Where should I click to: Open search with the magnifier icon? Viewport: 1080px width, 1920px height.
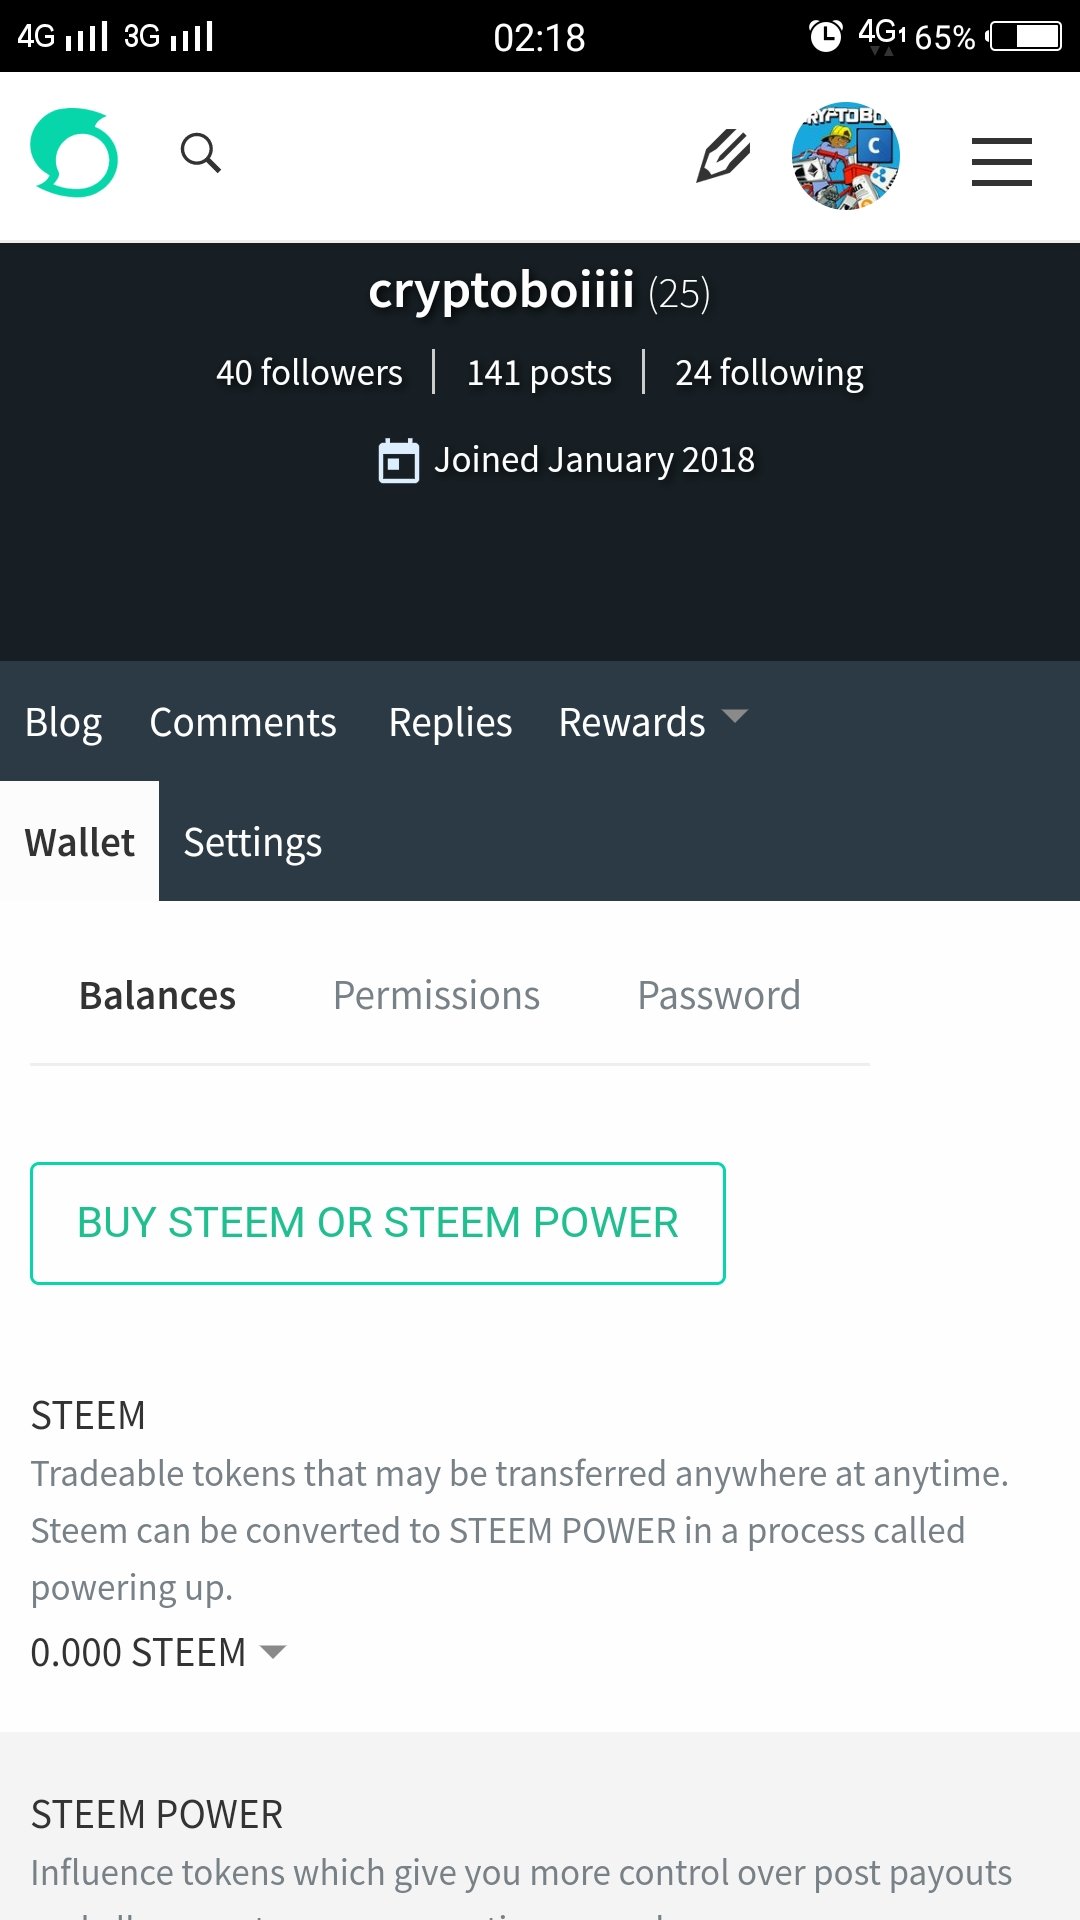coord(200,153)
